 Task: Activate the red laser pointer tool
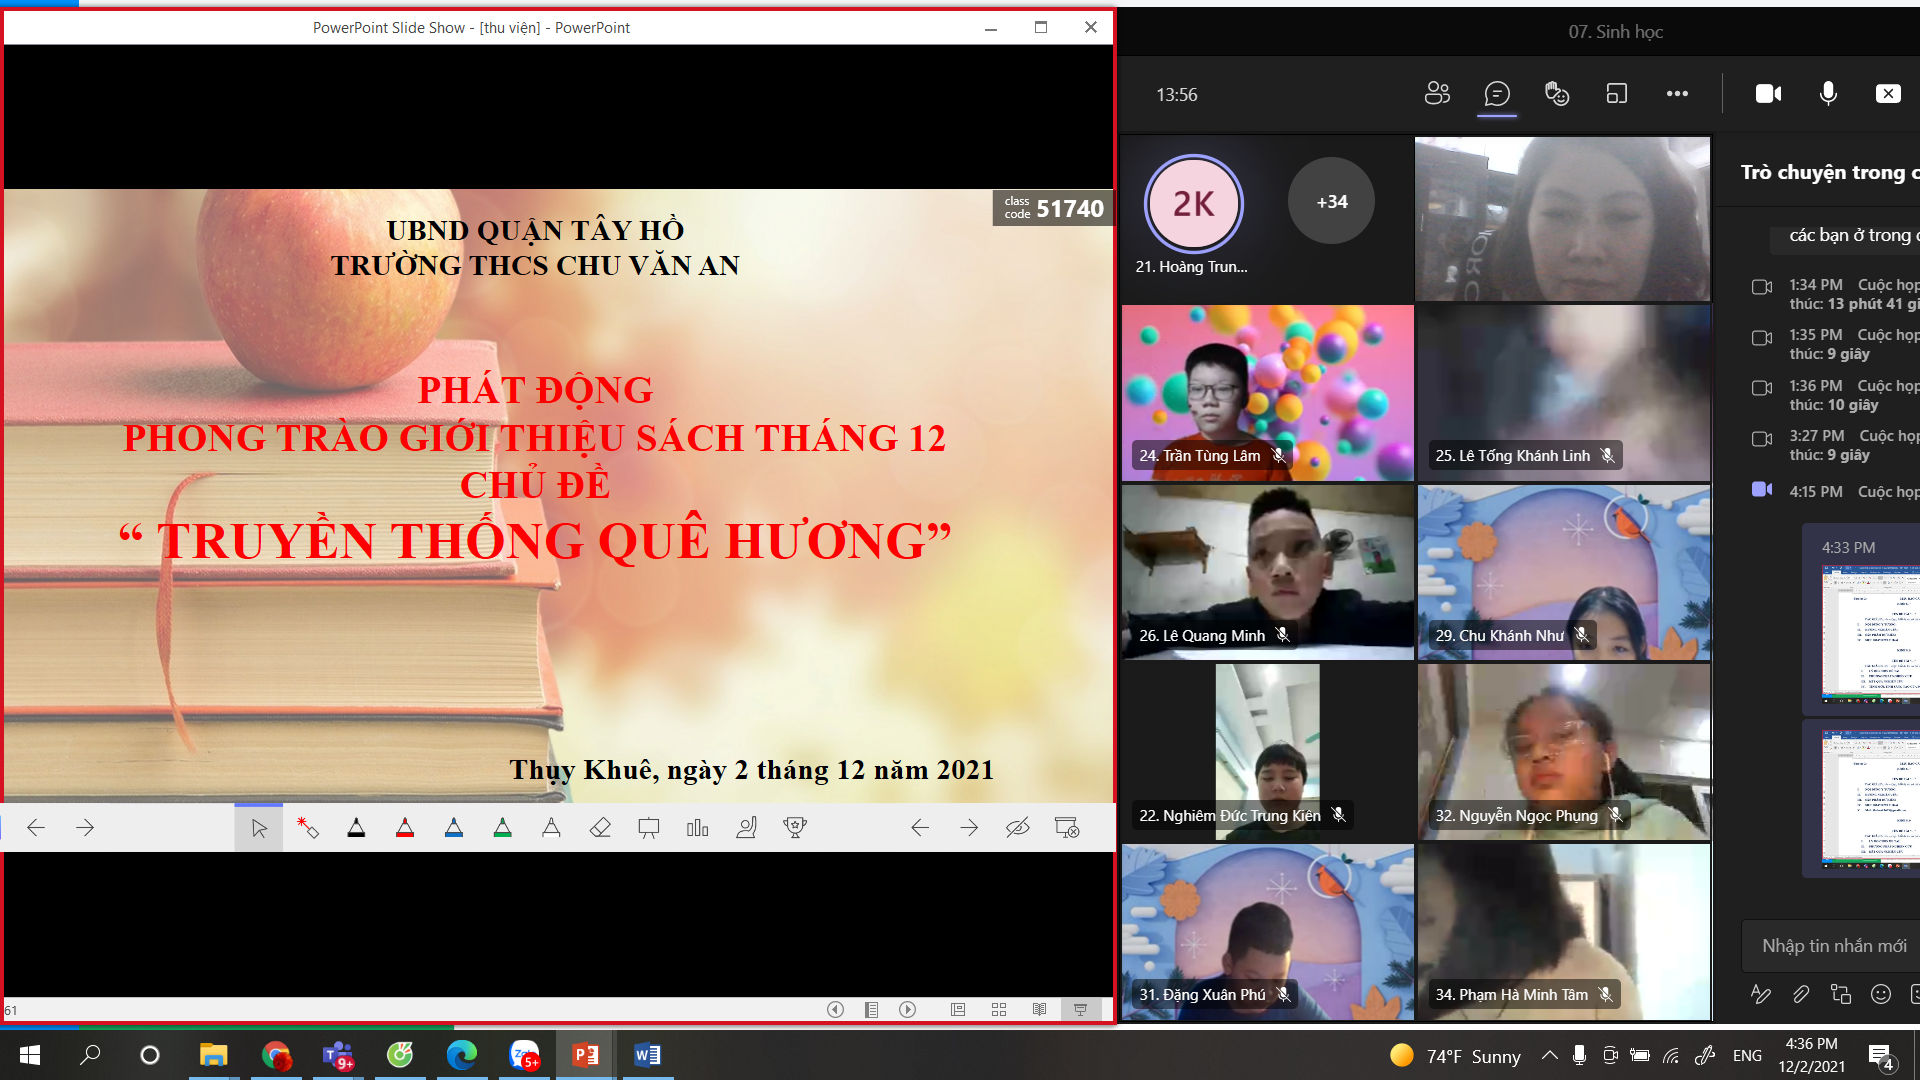308,828
